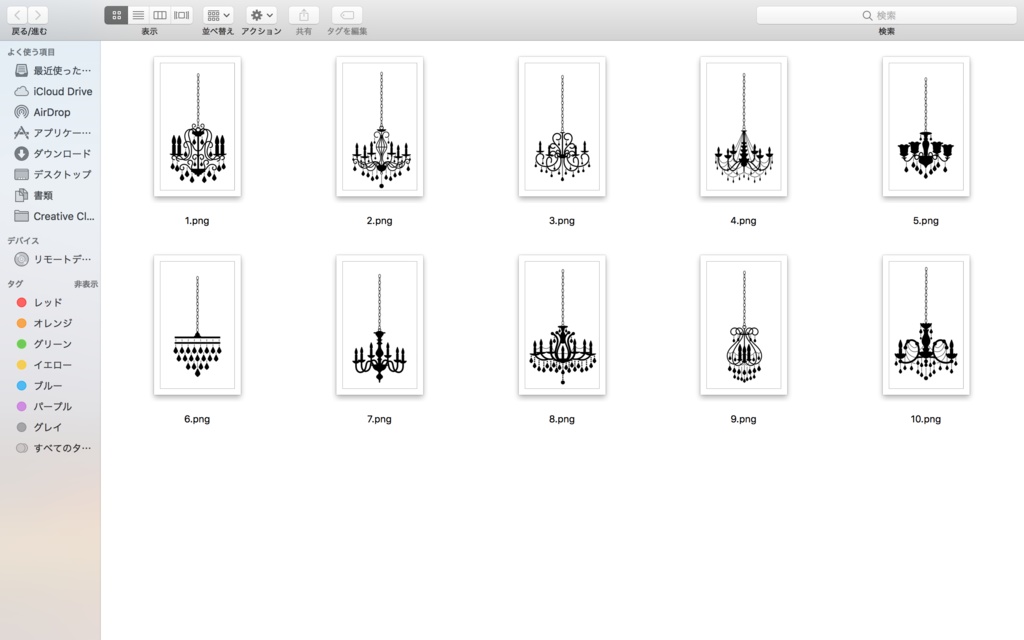Click the 2.png file name label
Image resolution: width=1024 pixels, height=640 pixels.
point(379,221)
